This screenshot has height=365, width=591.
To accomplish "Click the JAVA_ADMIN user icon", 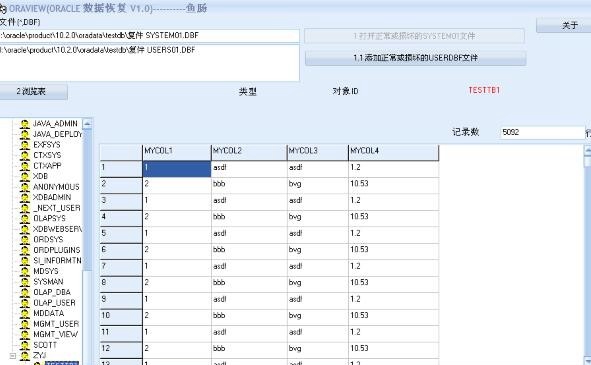I will pyautogui.click(x=25, y=124).
